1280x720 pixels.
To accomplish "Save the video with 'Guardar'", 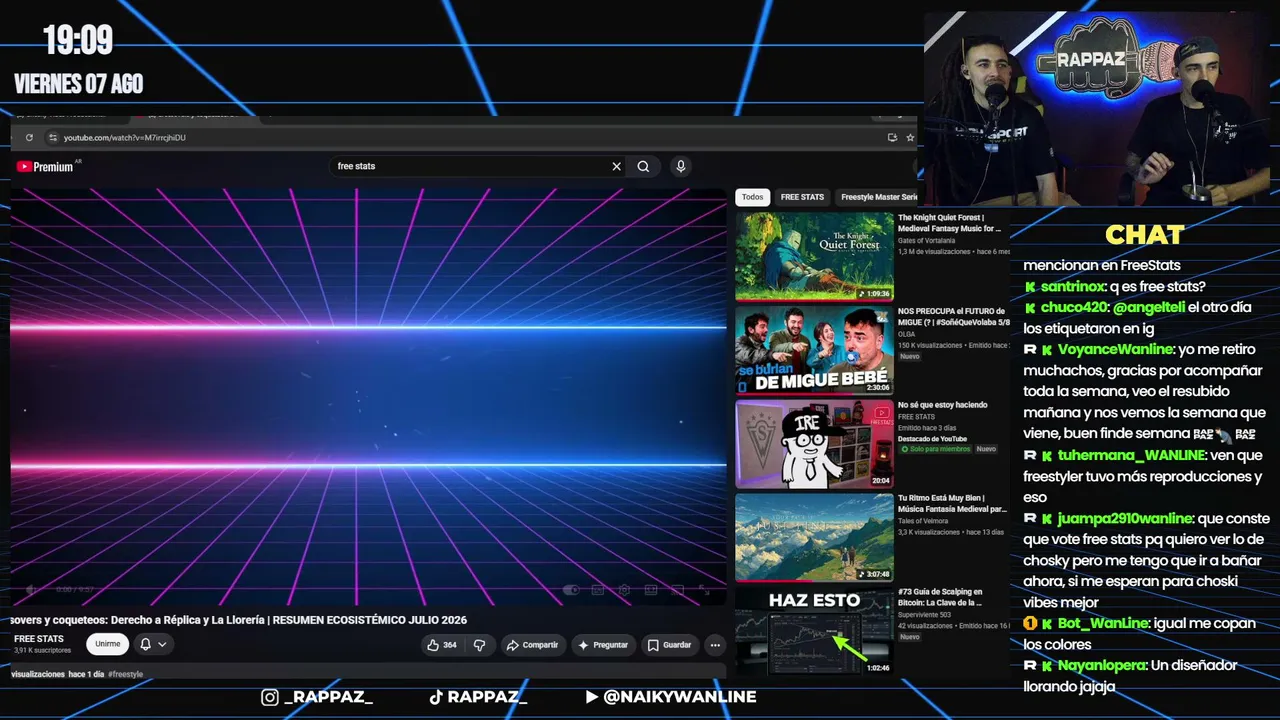I will [669, 645].
